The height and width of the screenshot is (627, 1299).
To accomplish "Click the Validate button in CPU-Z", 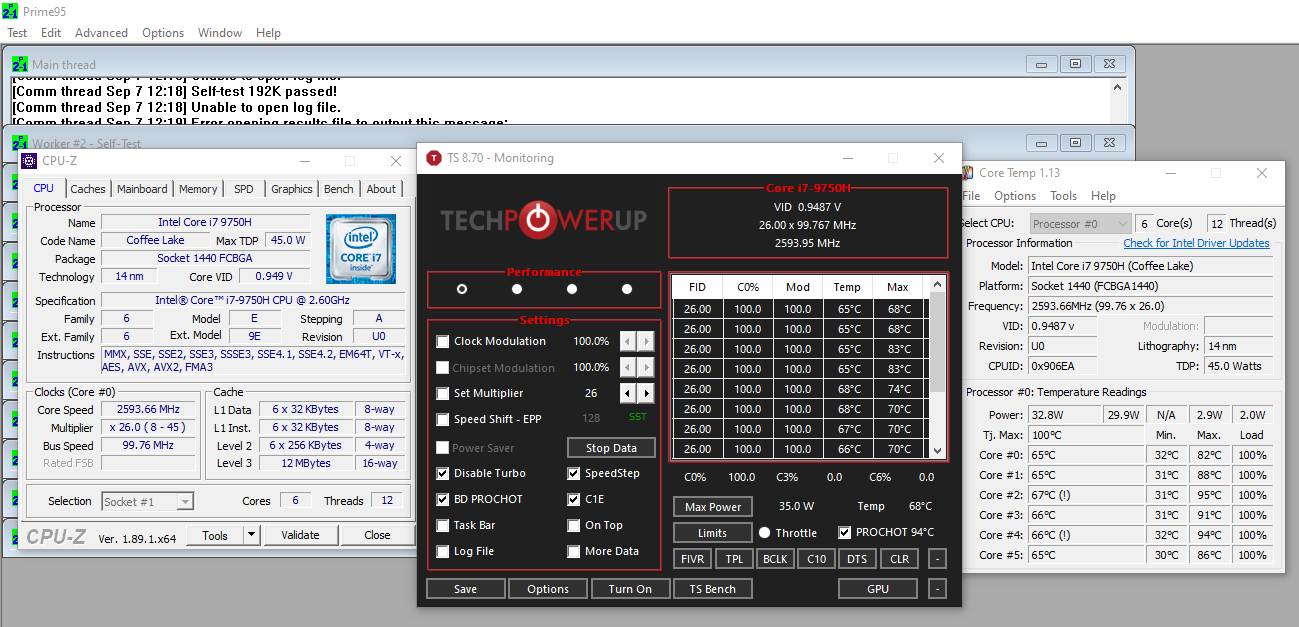I will tap(300, 535).
